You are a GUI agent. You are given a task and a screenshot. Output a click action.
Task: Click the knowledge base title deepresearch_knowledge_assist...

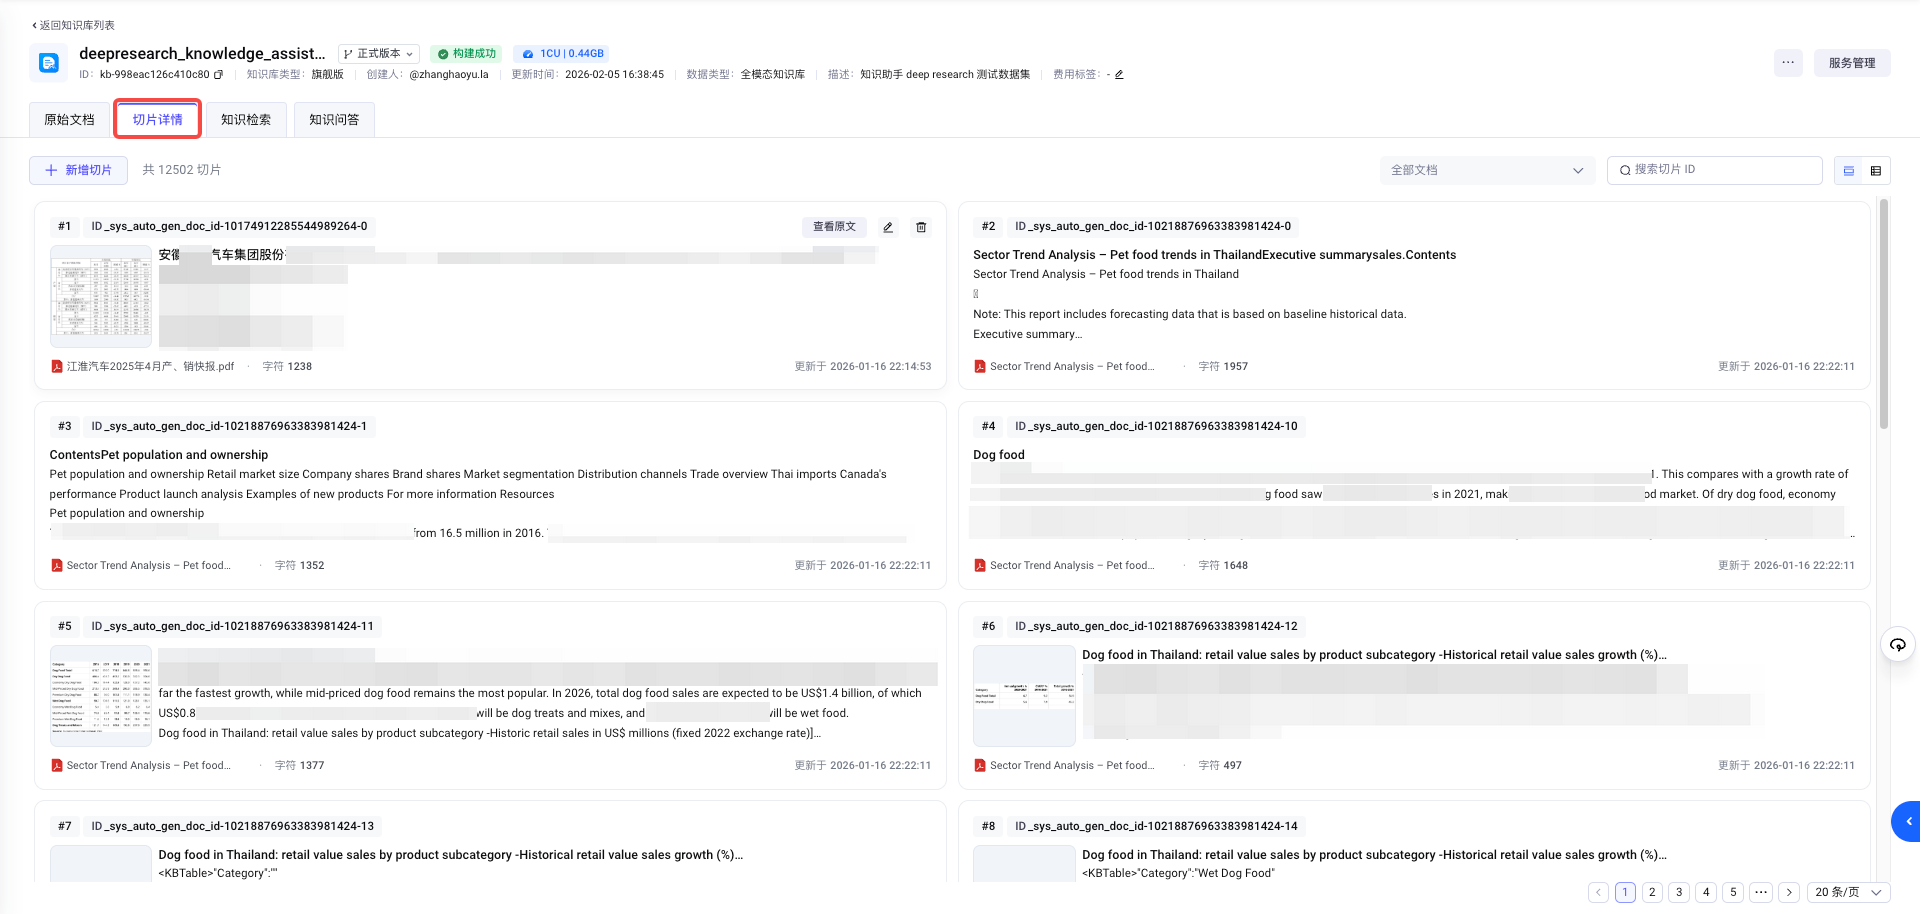tap(202, 54)
